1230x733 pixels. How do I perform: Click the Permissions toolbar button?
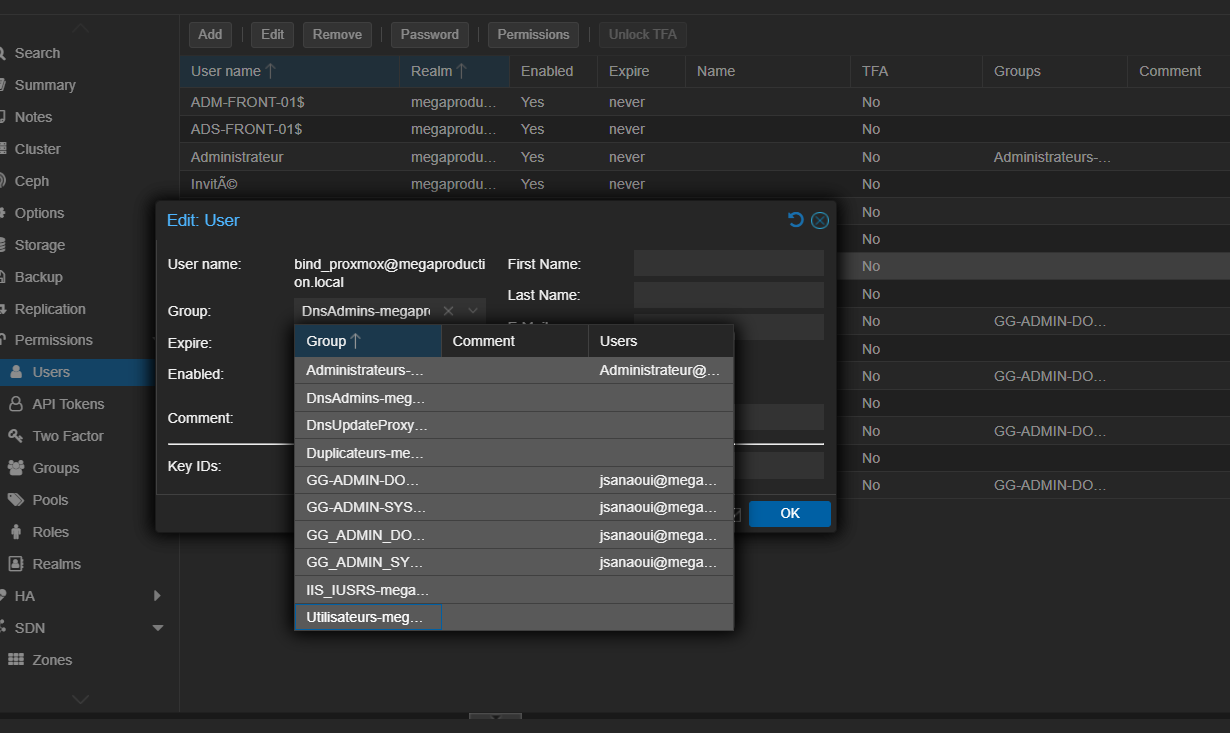point(533,35)
